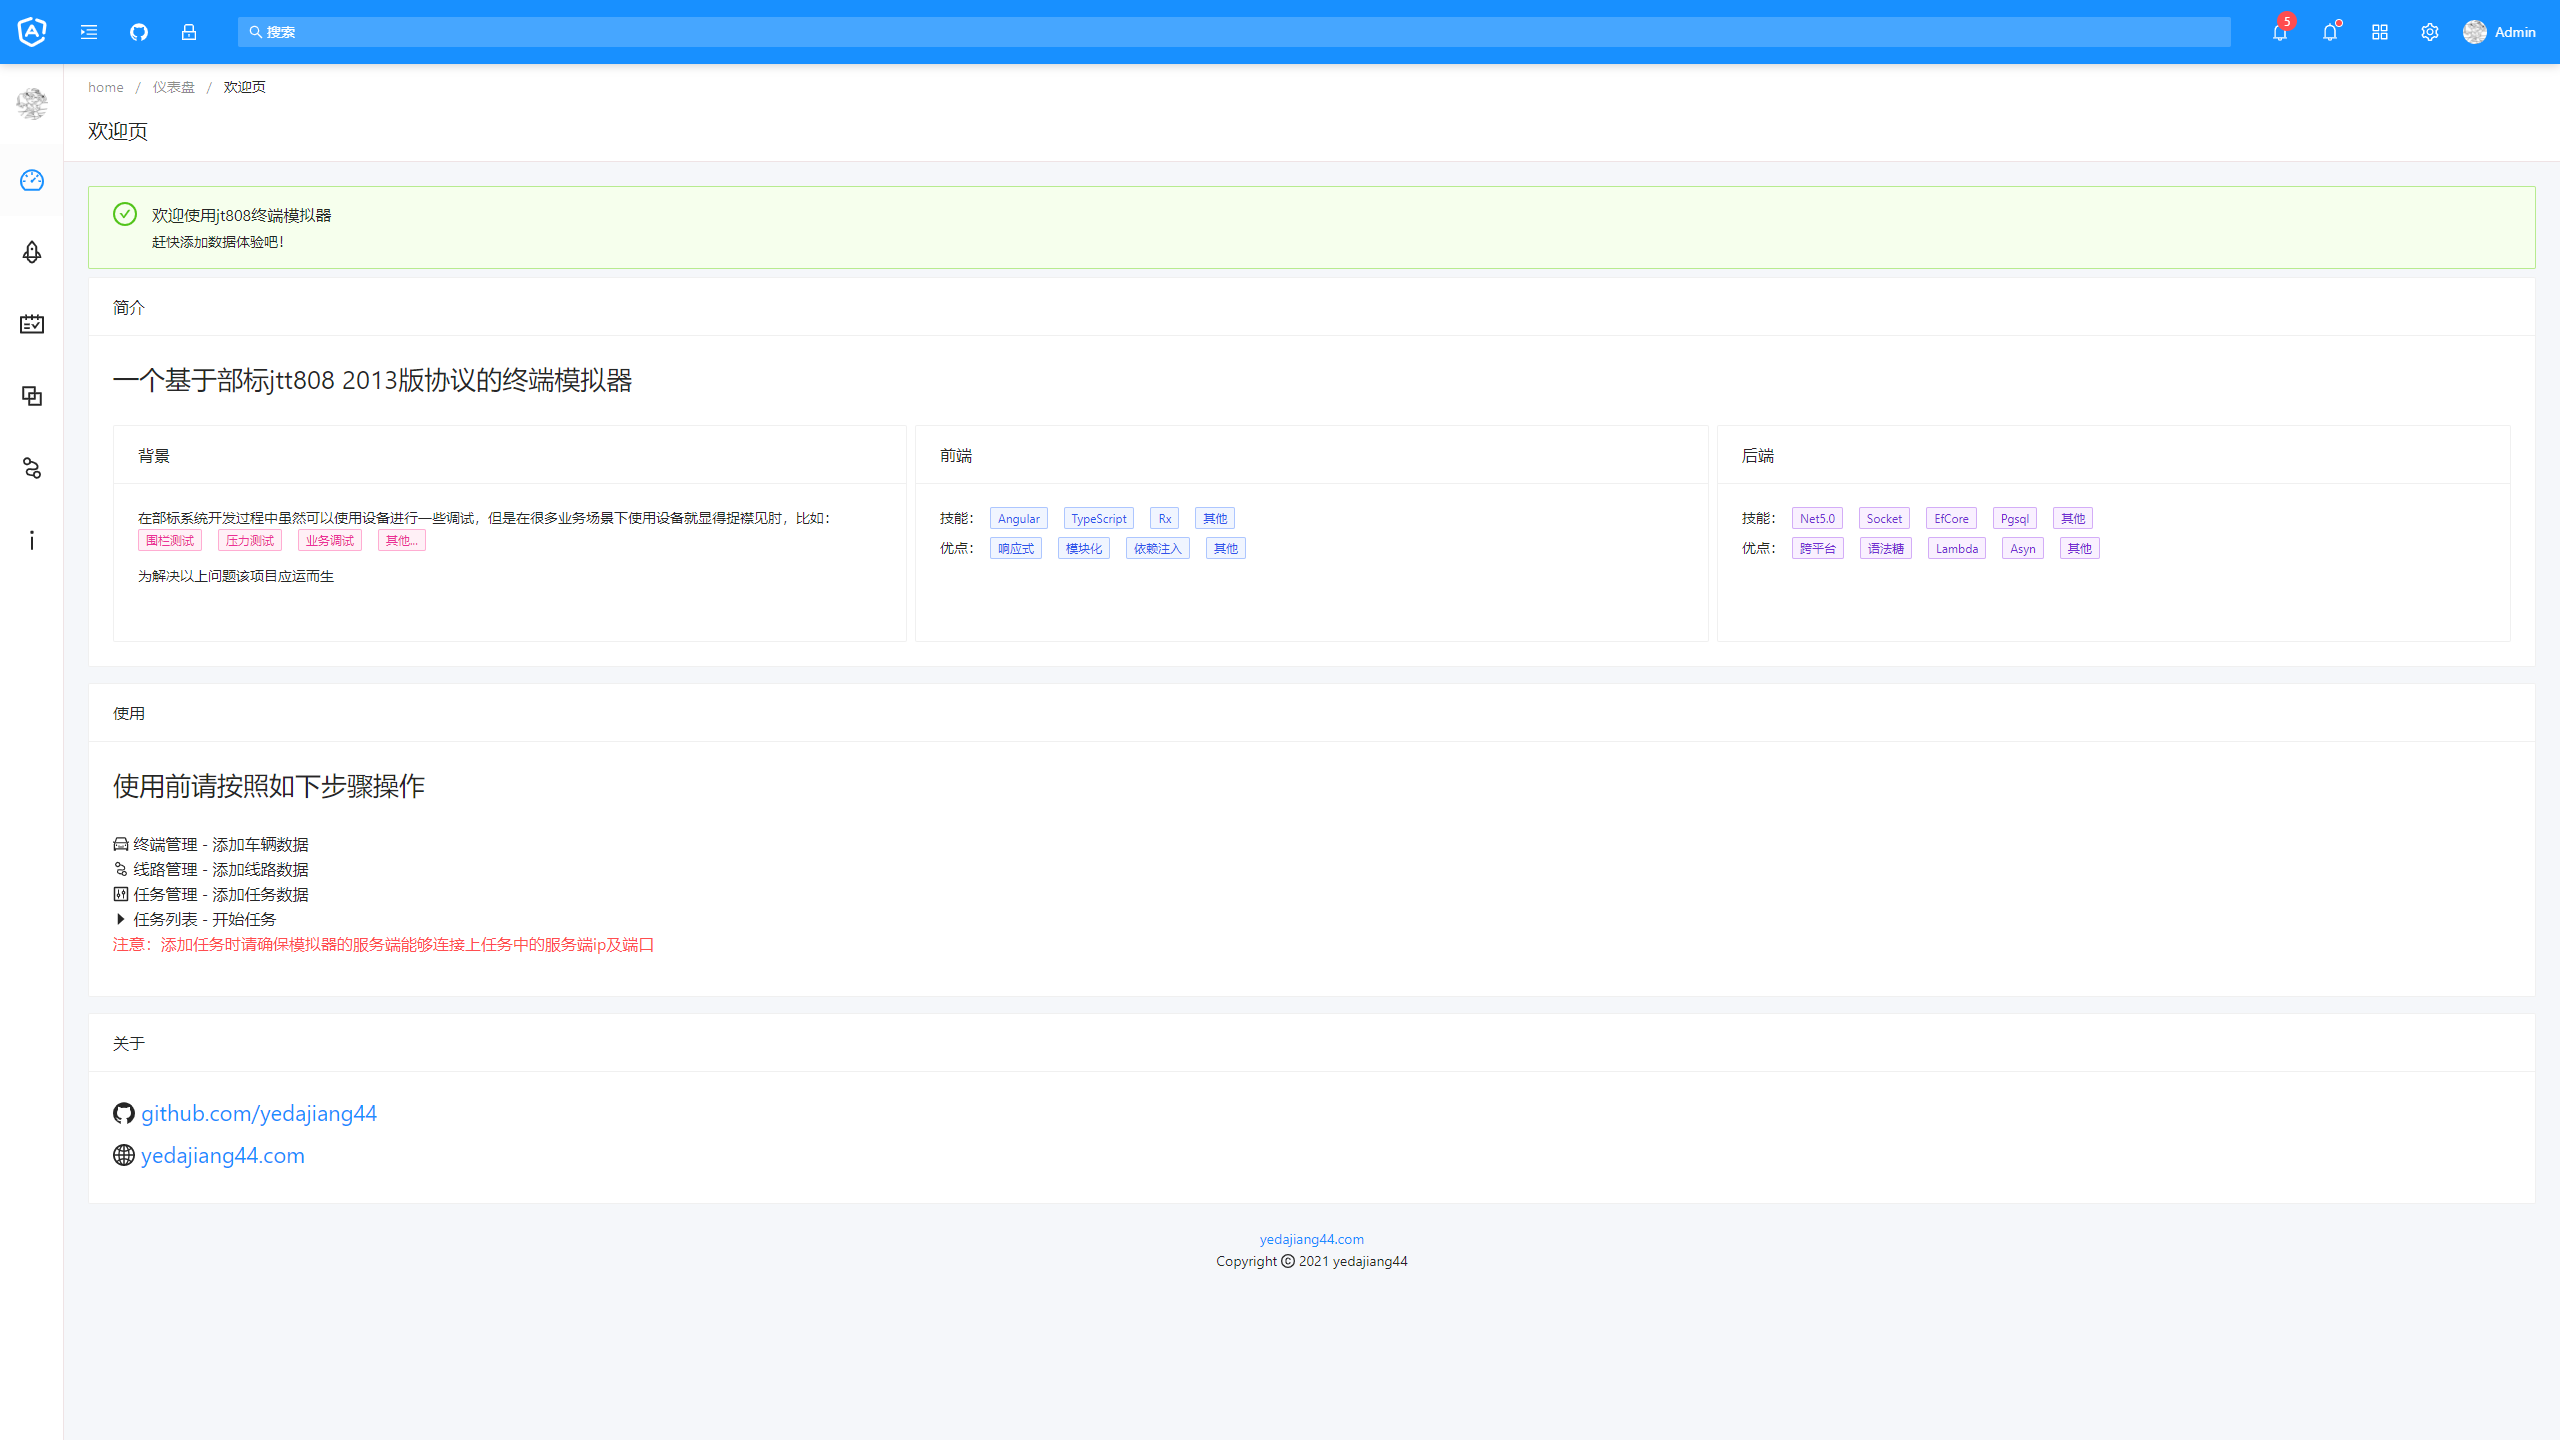Open the rocket sidebar menu icon

(x=32, y=252)
